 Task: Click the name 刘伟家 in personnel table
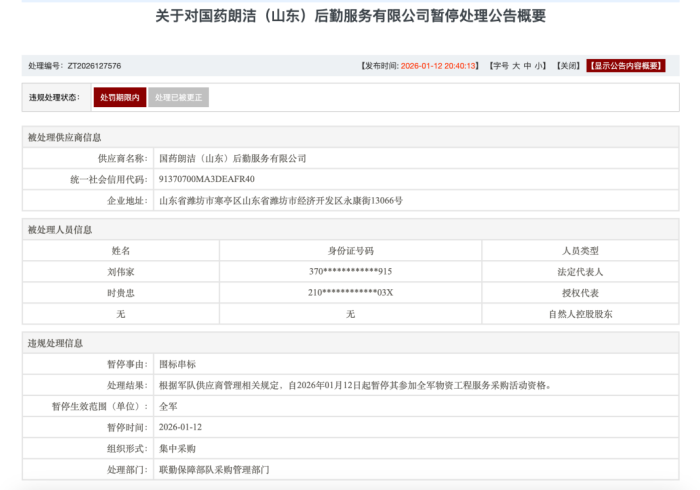121,272
